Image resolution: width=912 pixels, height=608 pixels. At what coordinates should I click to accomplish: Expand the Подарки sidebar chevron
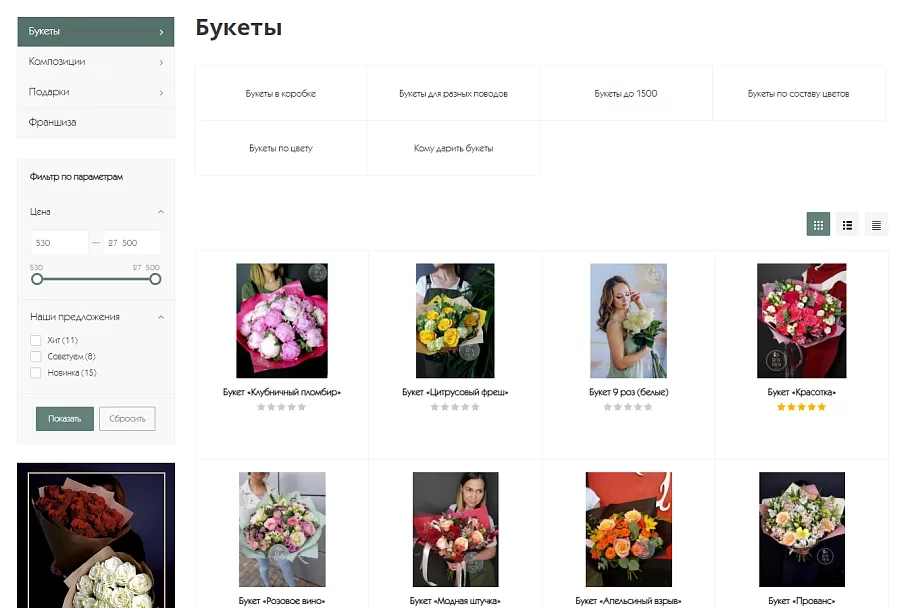162,93
